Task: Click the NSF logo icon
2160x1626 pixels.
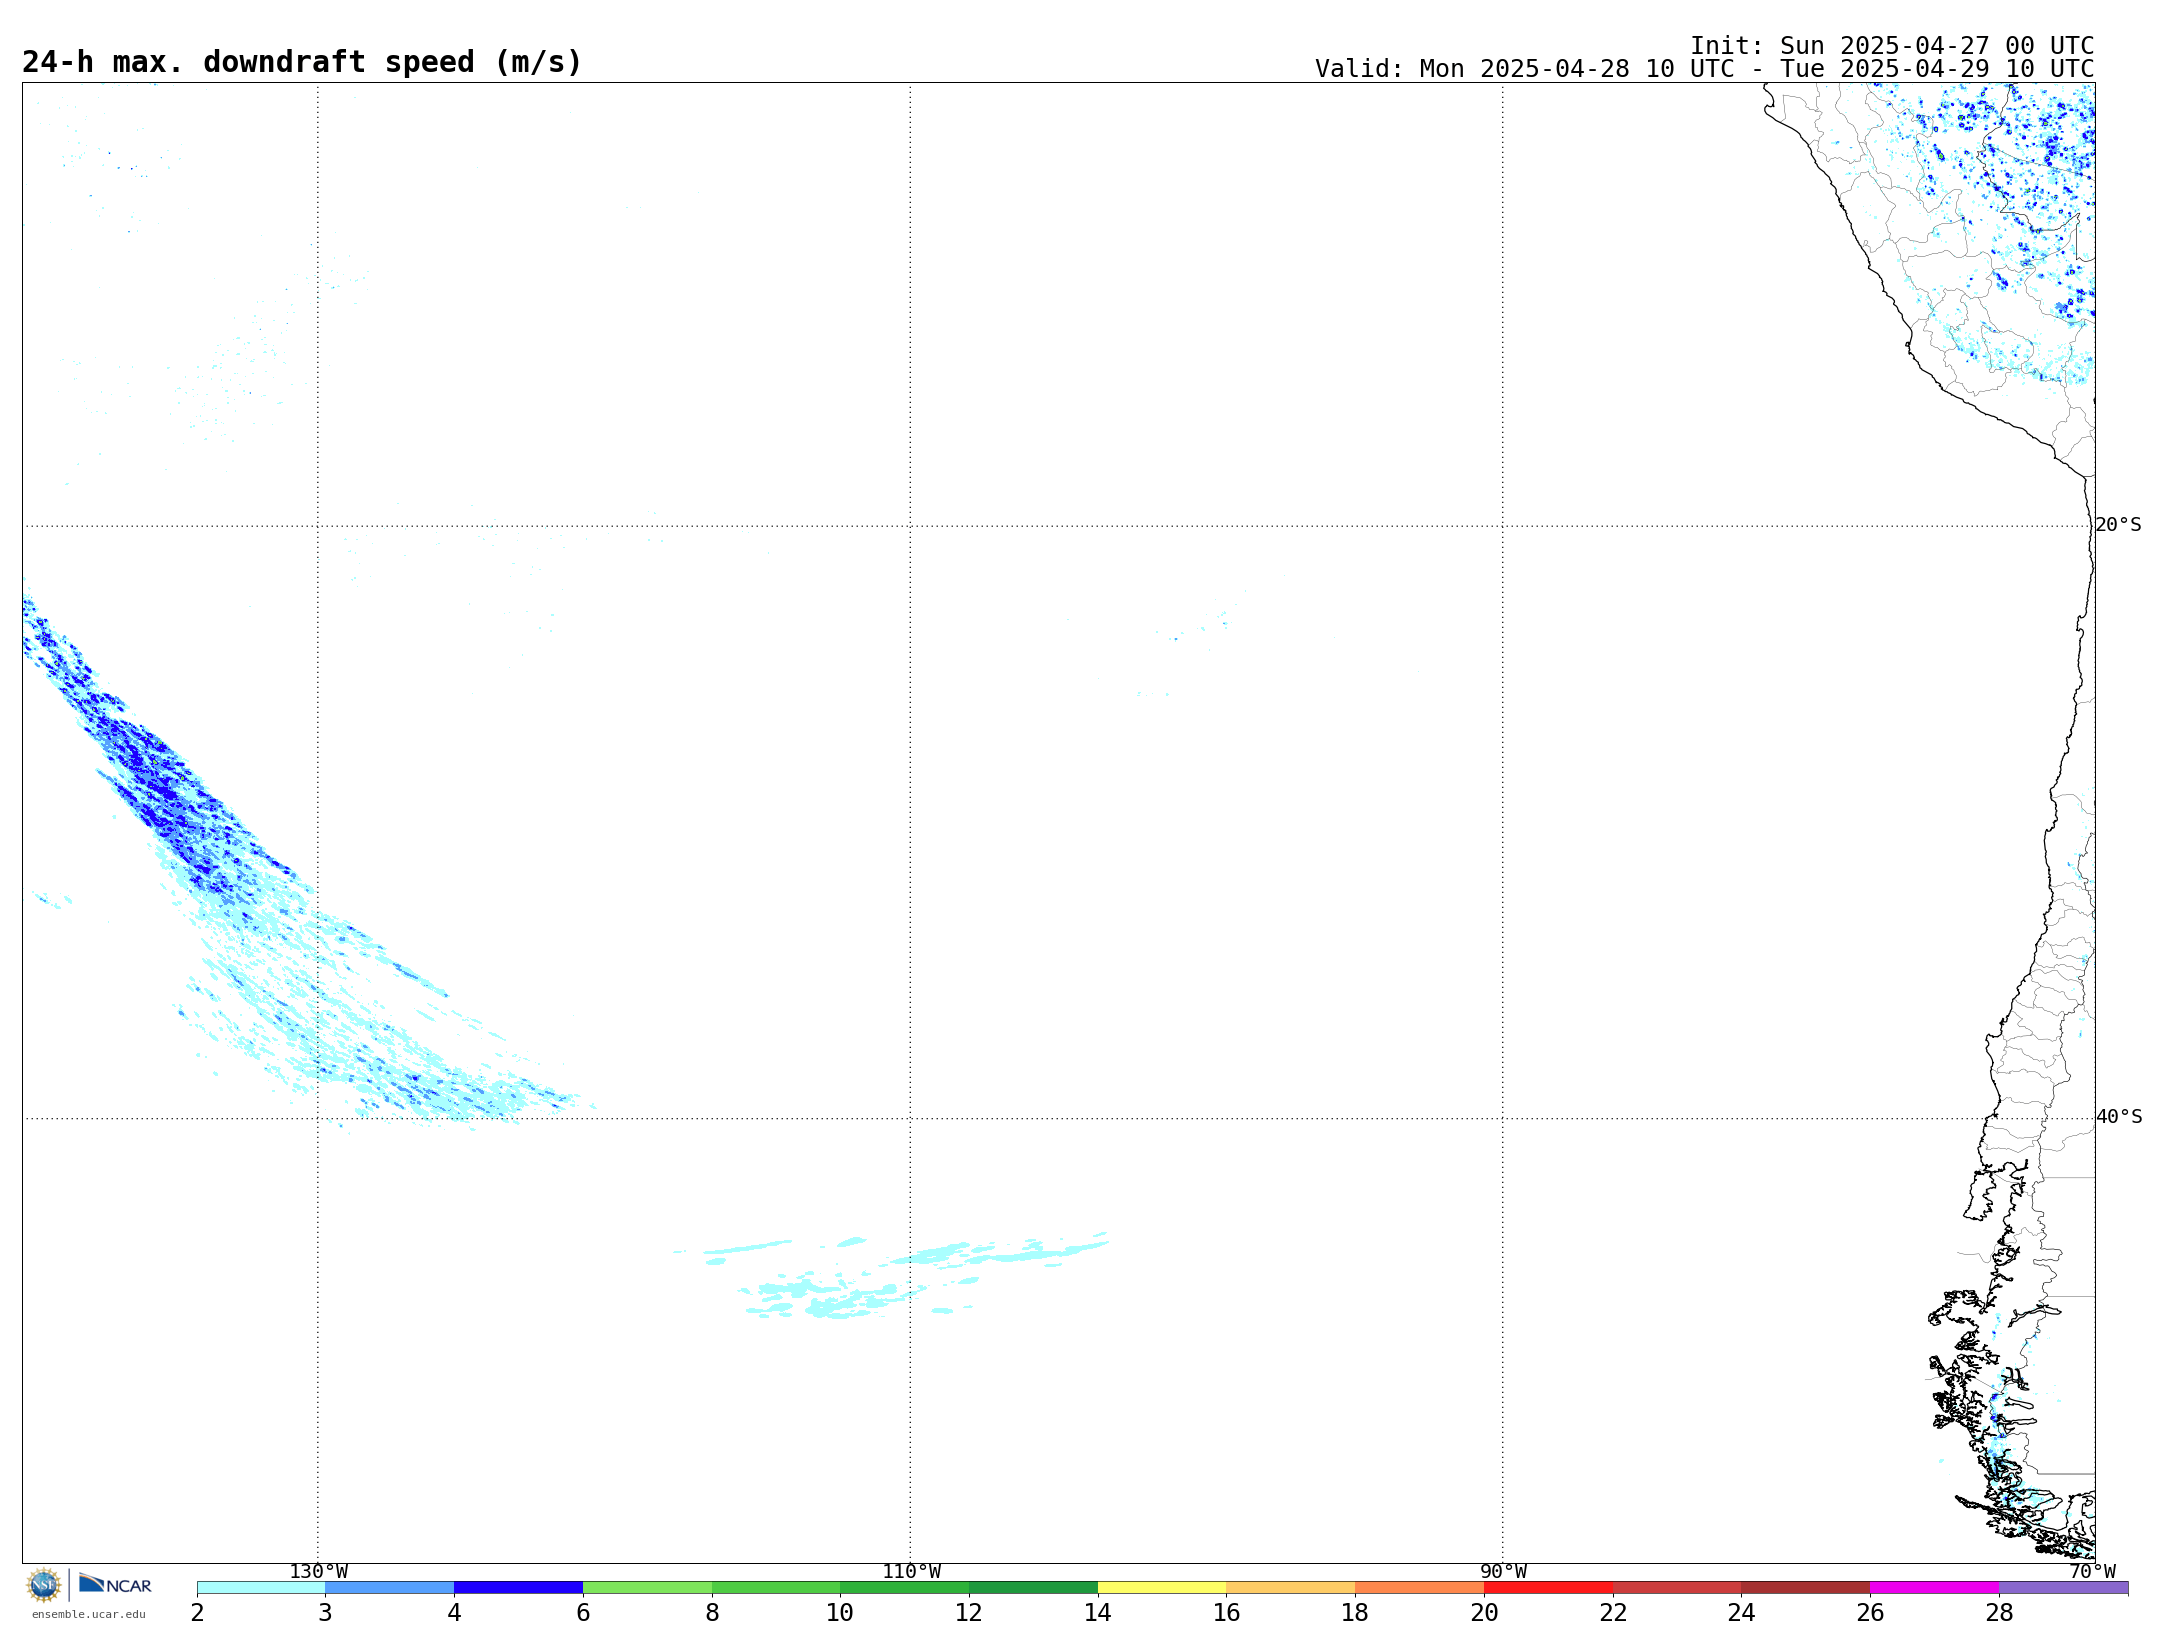Action: click(x=44, y=1585)
